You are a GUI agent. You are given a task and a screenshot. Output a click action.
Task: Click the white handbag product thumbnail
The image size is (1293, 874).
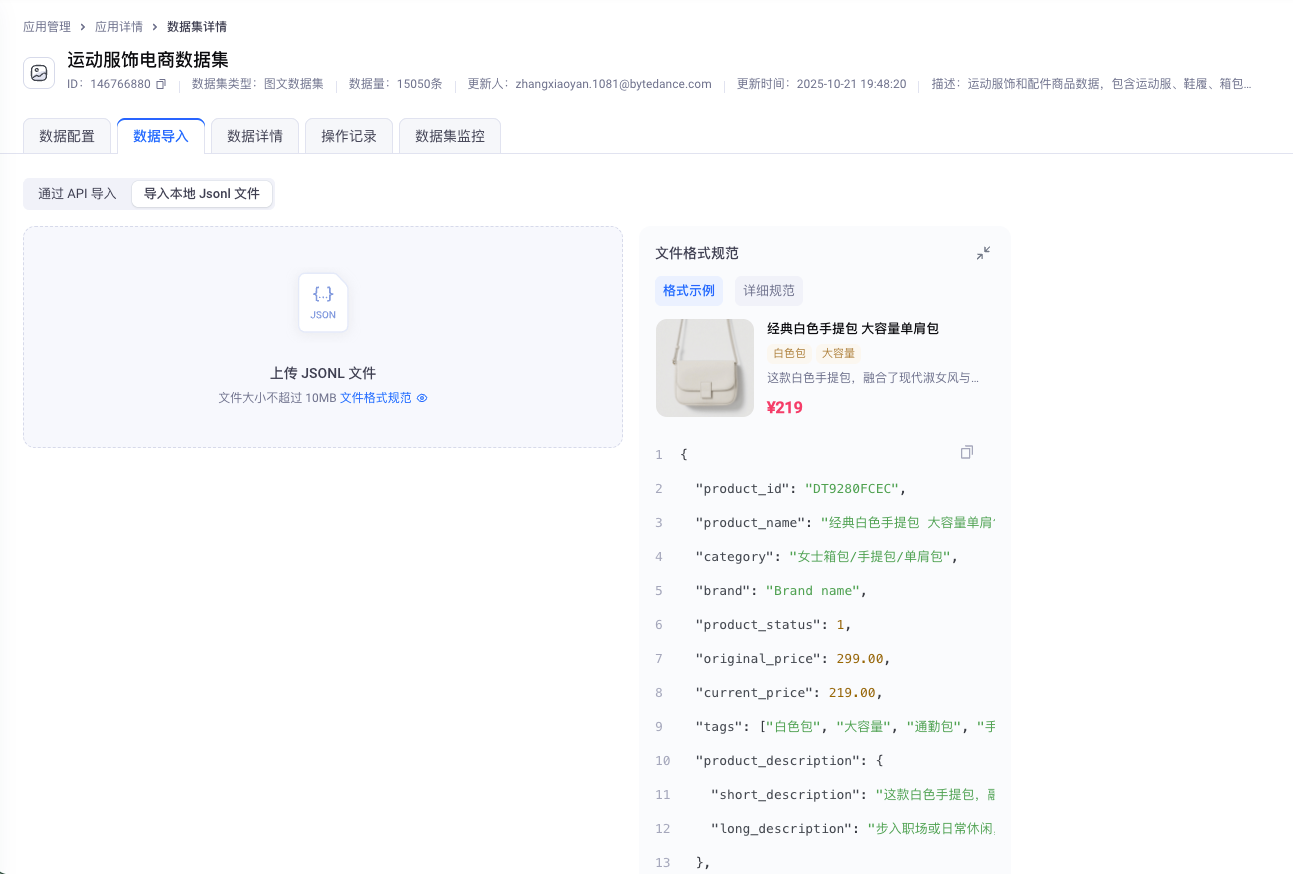(x=705, y=368)
